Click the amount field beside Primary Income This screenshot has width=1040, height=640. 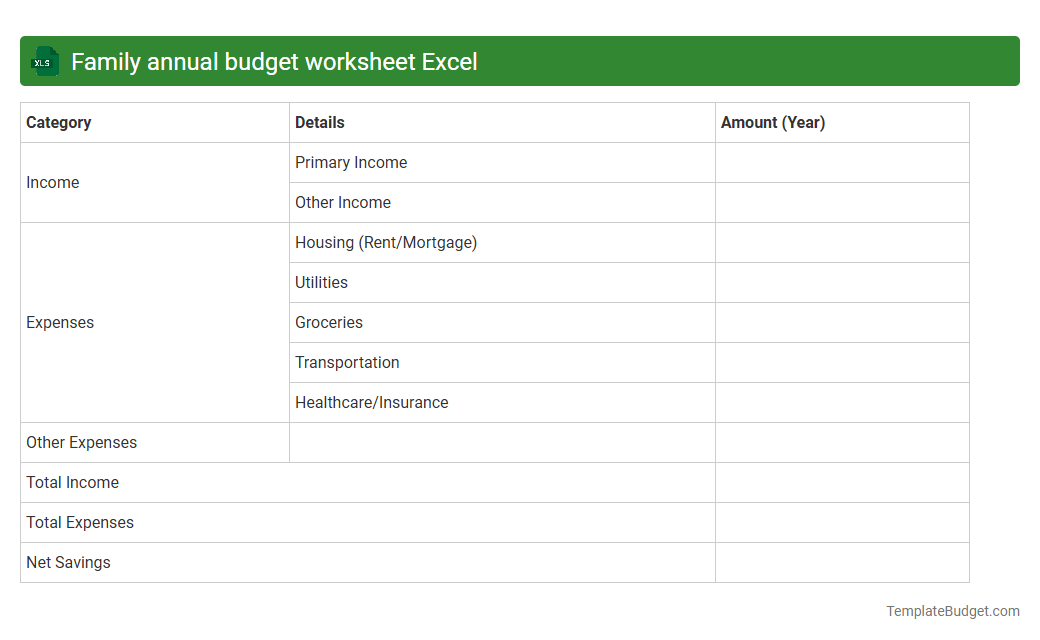[x=842, y=162]
